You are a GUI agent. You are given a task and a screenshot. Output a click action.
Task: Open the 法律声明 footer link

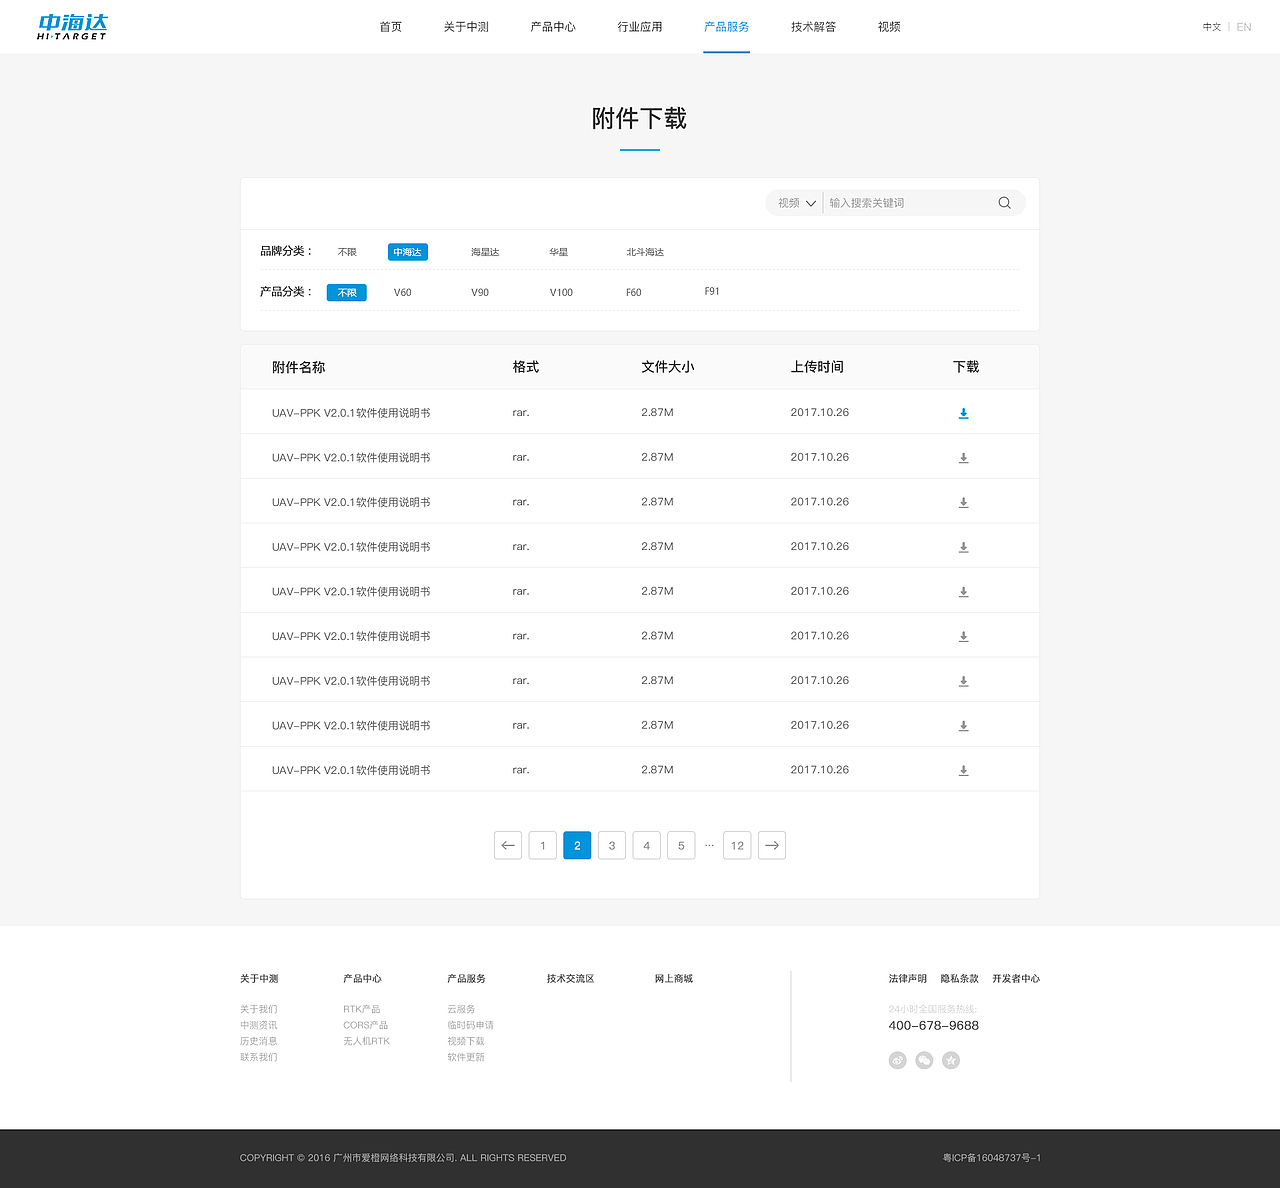906,978
